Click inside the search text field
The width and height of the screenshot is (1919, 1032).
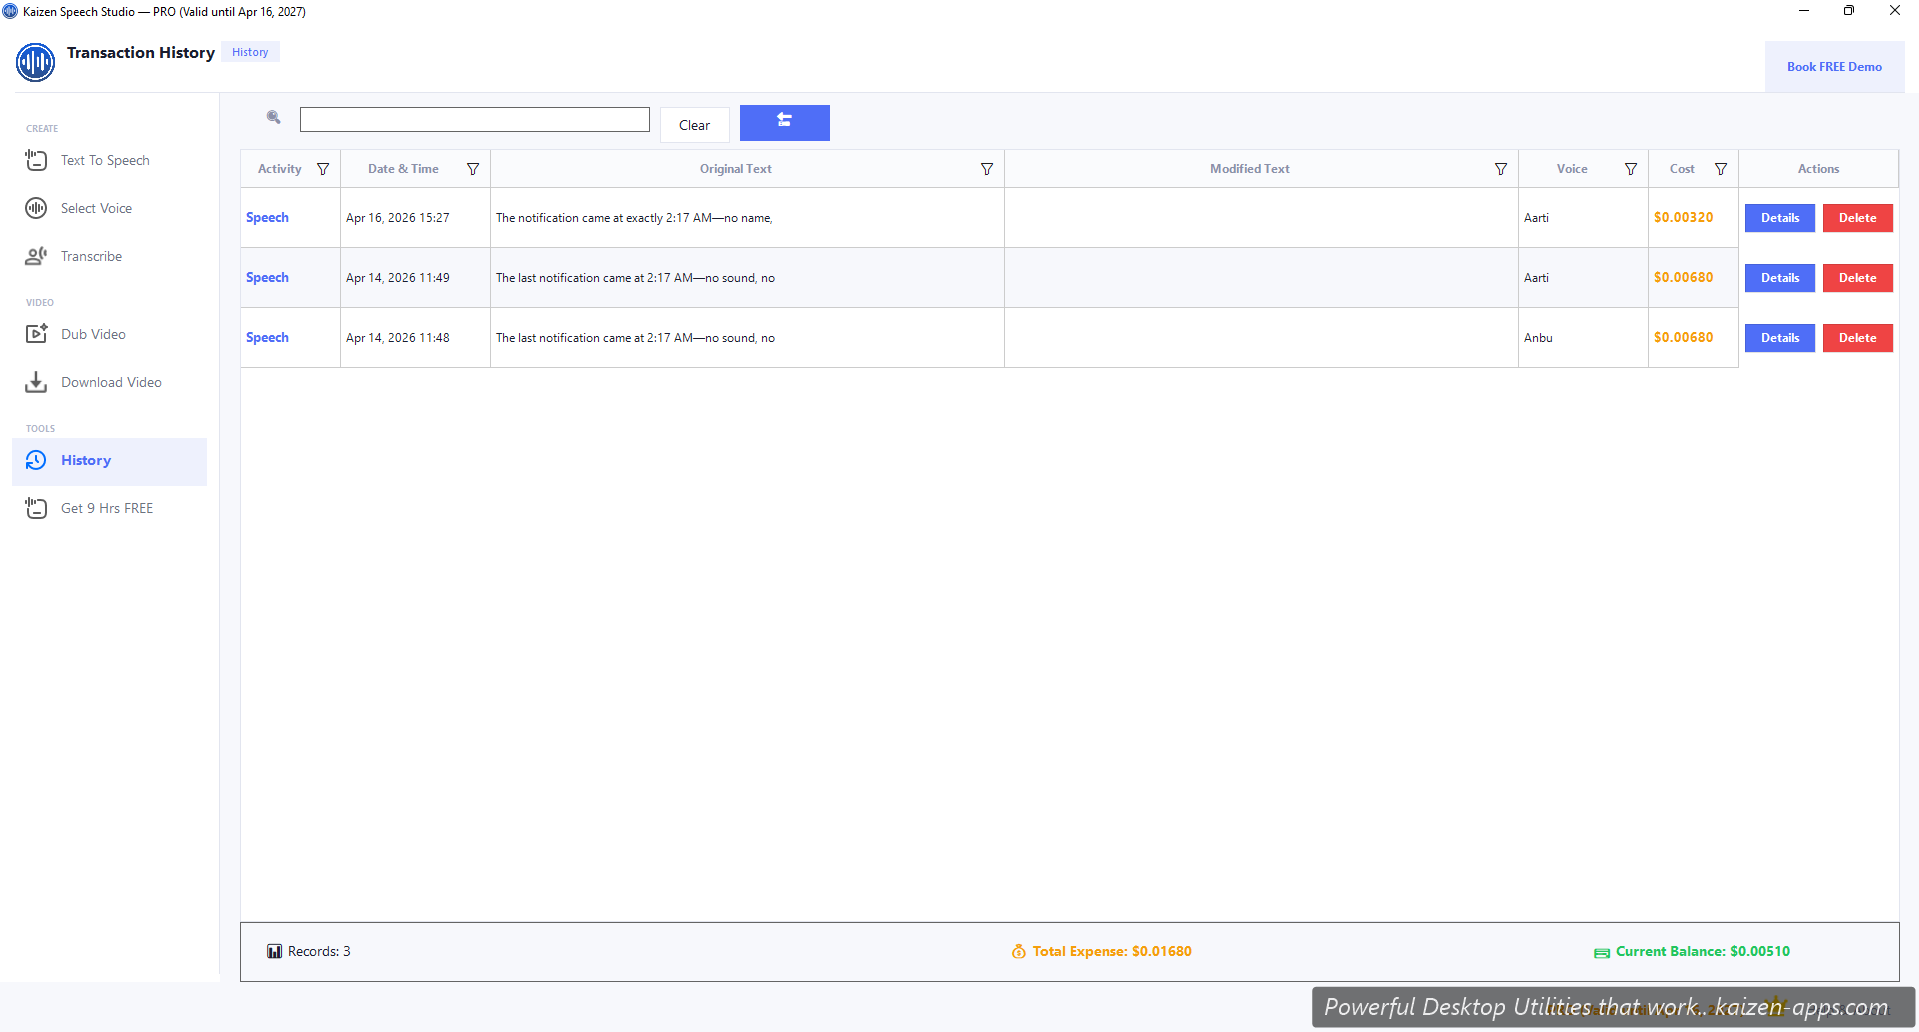point(474,119)
